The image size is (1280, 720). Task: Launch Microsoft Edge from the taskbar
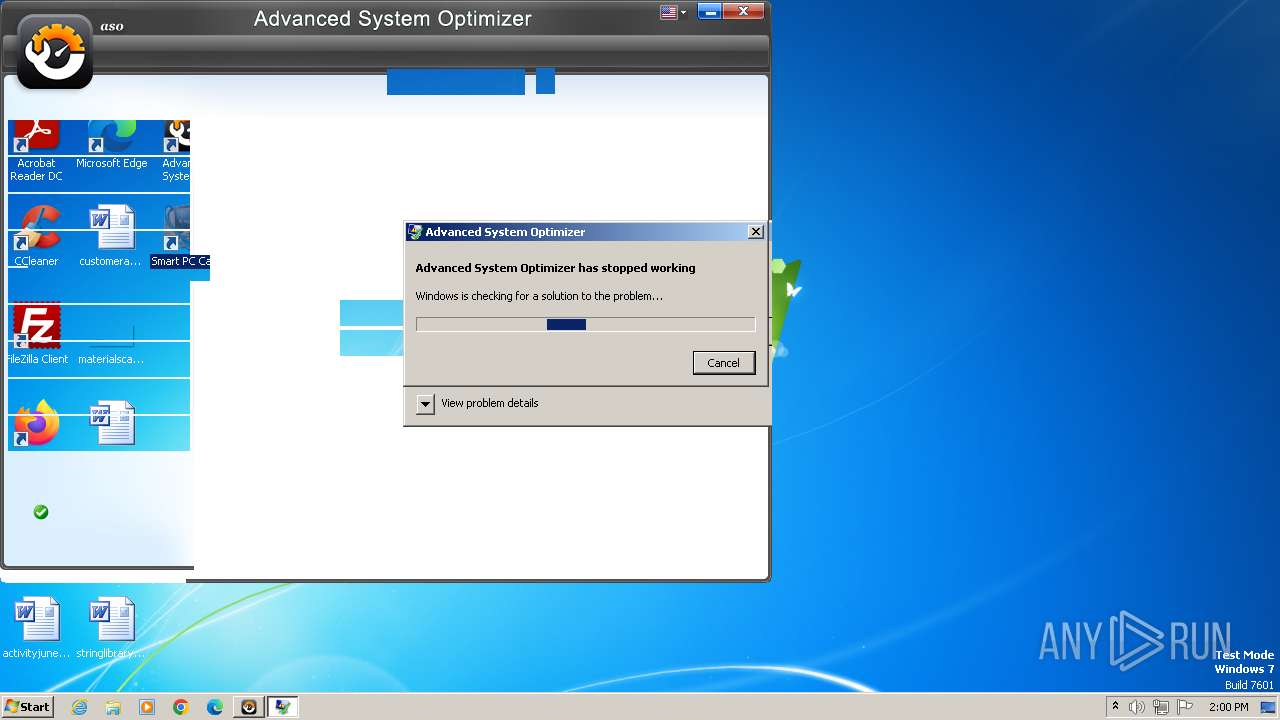(215, 707)
